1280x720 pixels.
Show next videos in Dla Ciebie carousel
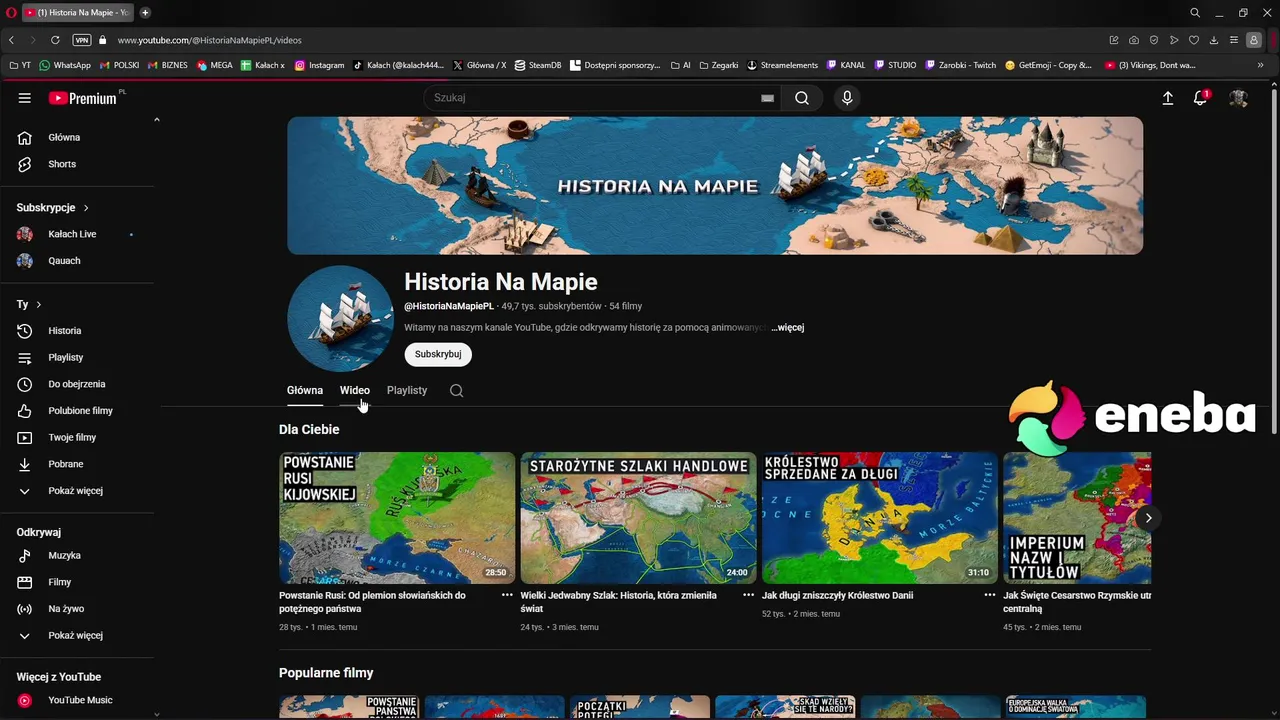[x=1148, y=518]
